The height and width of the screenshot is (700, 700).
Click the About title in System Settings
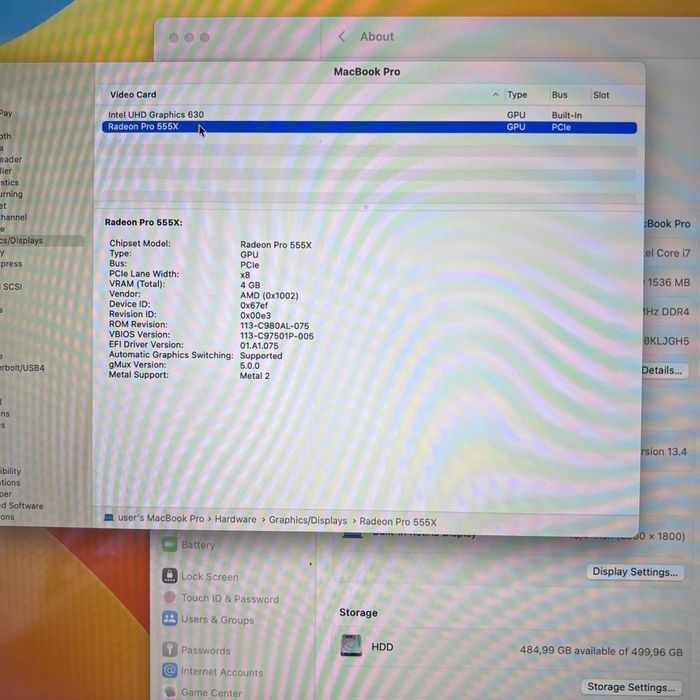[x=377, y=37]
